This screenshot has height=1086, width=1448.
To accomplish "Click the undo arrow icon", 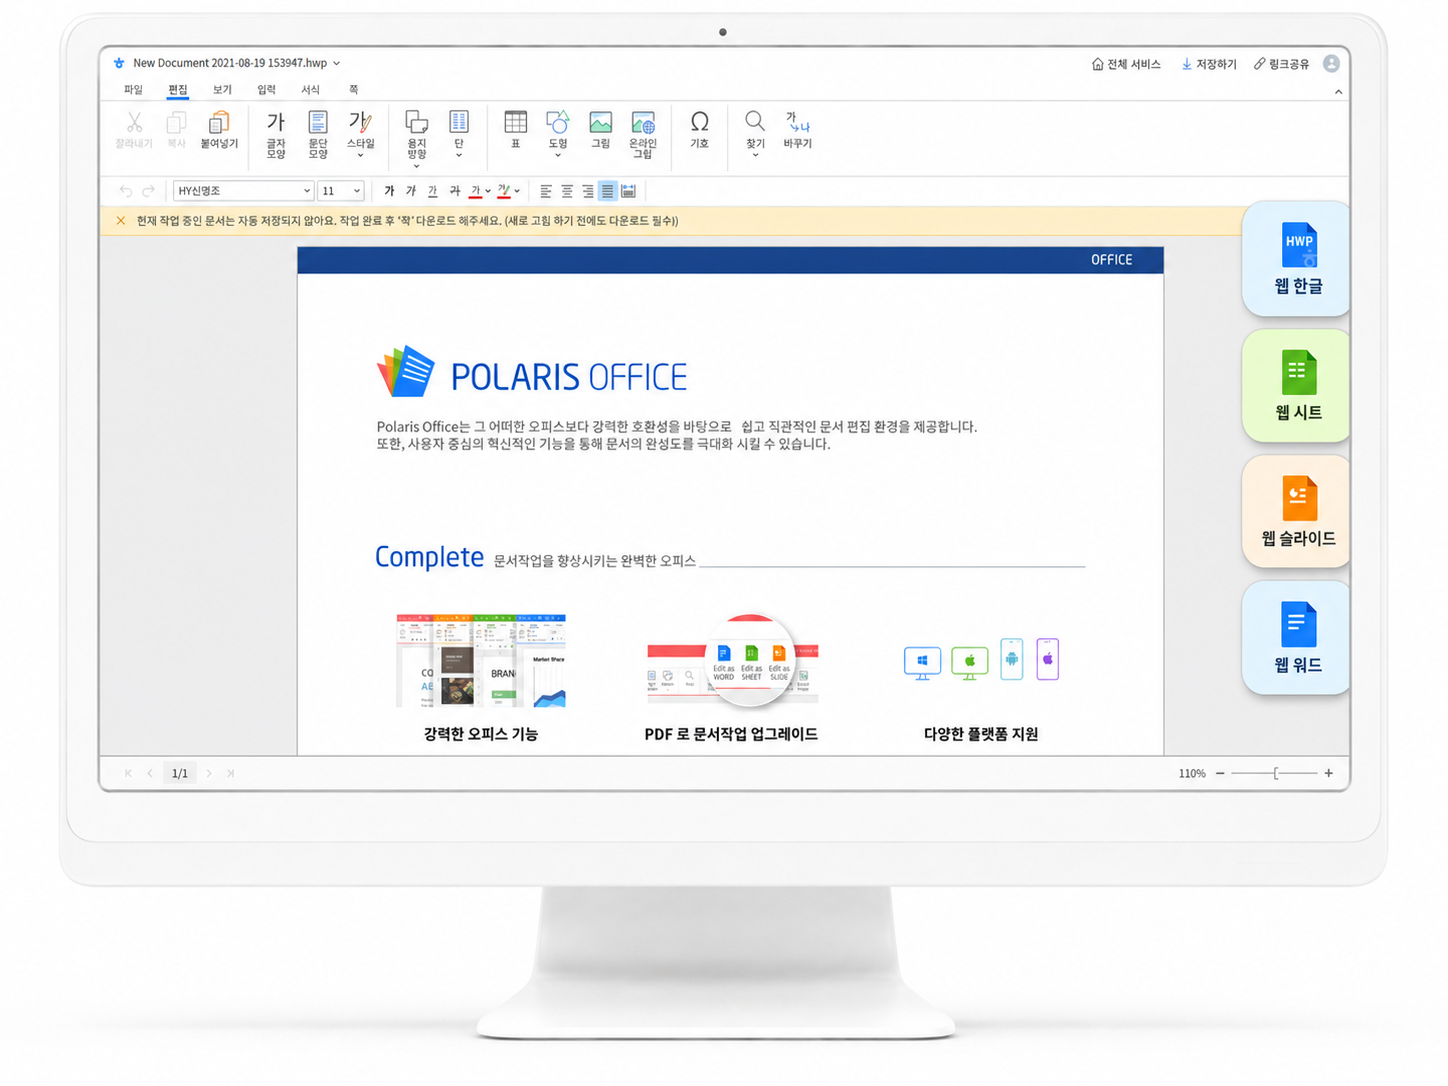I will pos(126,191).
